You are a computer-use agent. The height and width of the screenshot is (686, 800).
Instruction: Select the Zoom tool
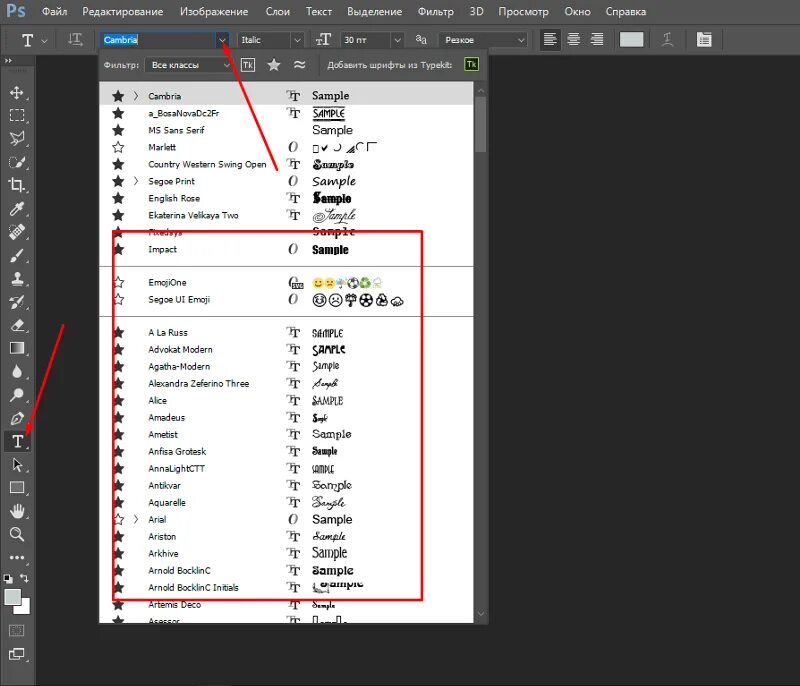(17, 535)
